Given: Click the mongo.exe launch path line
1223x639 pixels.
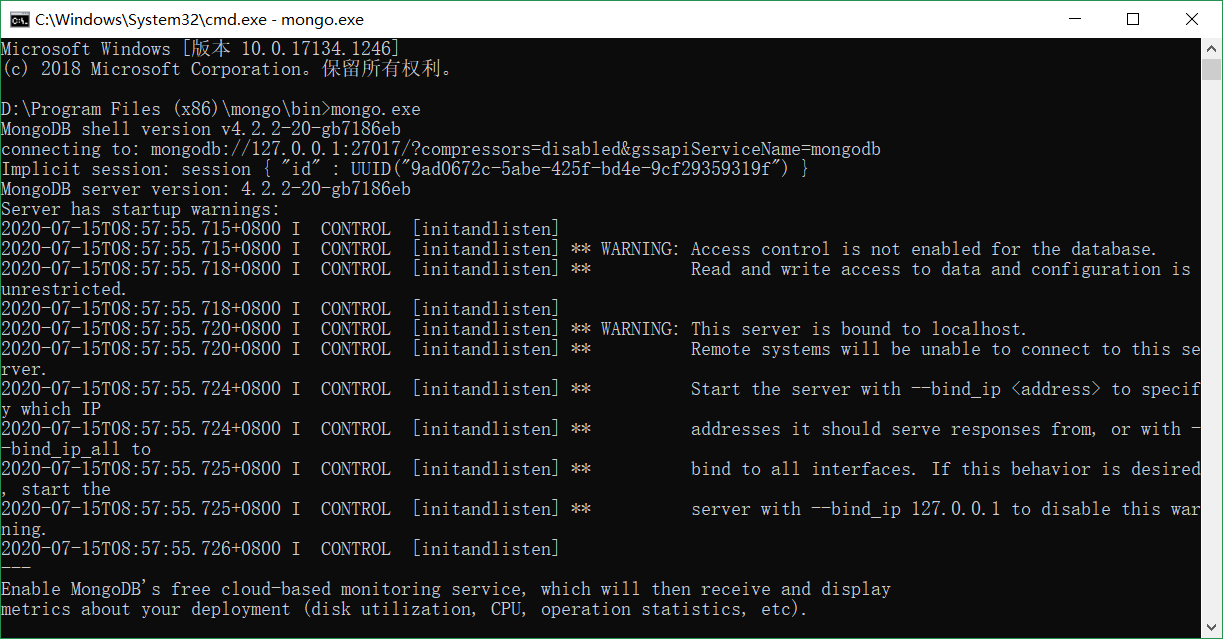Looking at the screenshot, I should (x=210, y=108).
